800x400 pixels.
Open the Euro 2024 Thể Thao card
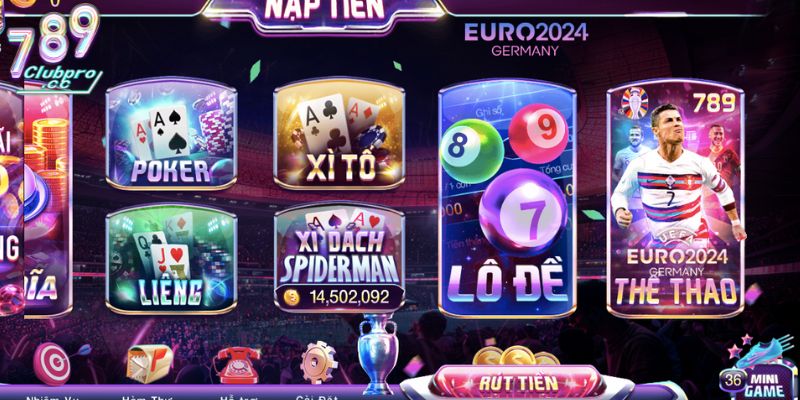point(676,198)
